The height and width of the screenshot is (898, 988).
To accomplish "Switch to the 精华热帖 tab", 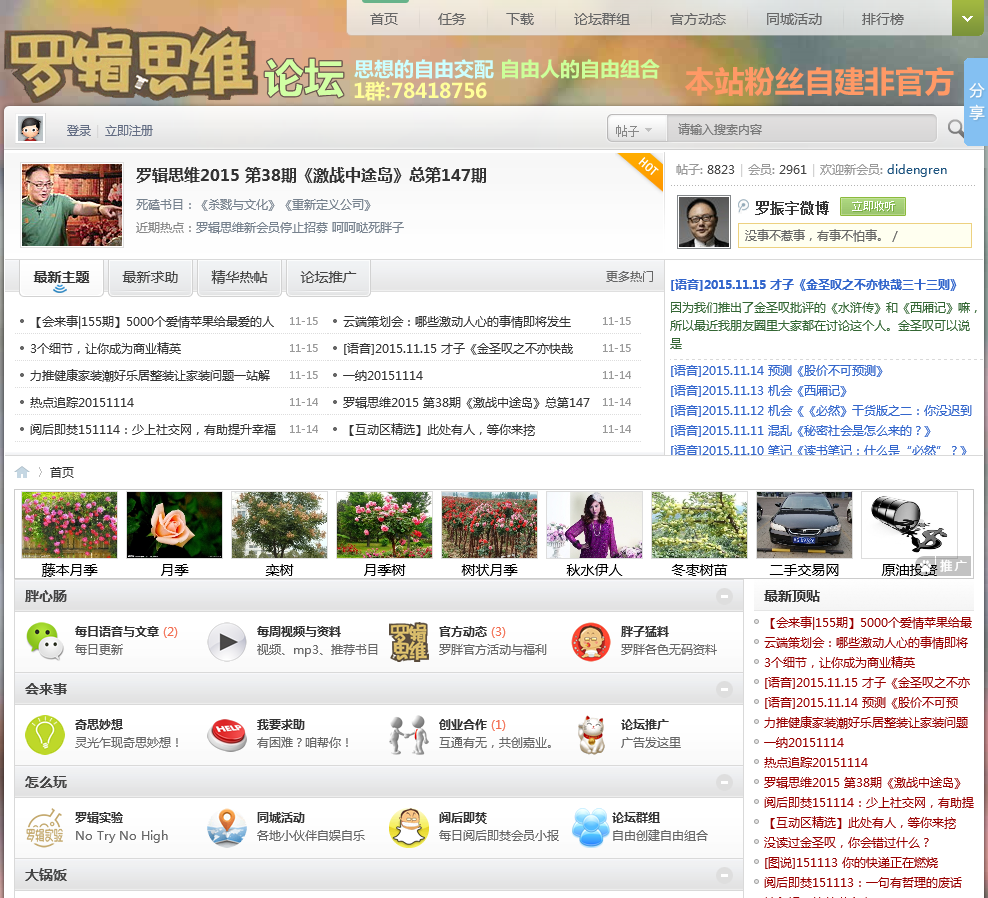I will pos(239,277).
